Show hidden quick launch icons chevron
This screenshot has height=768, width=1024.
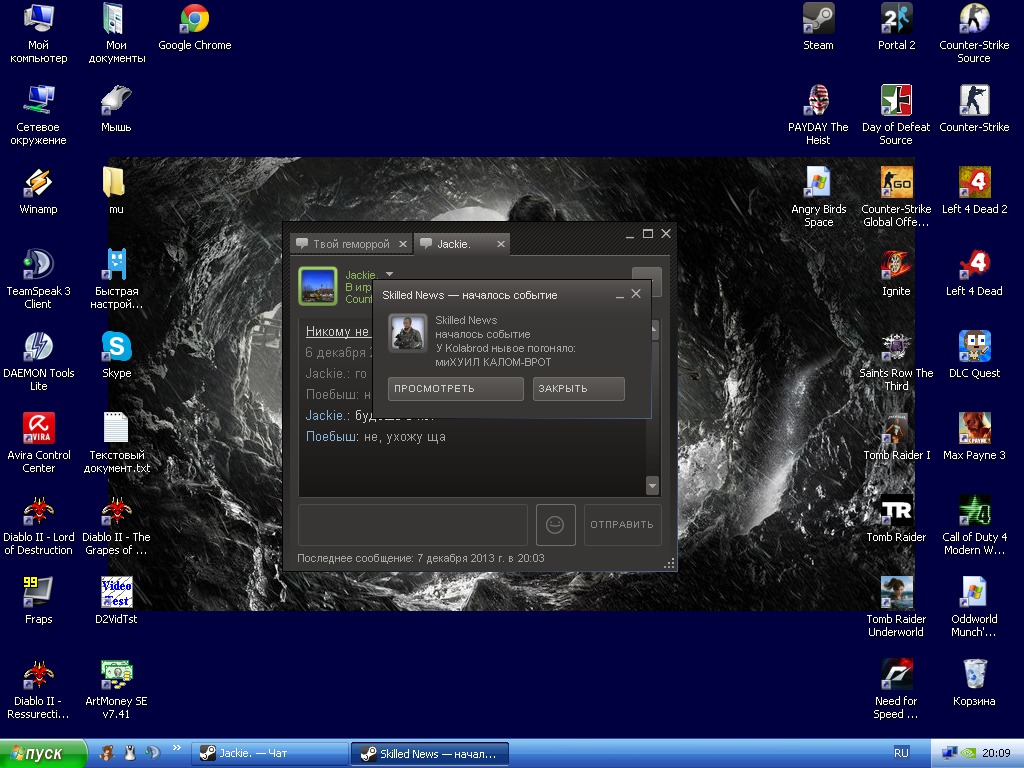[x=177, y=748]
